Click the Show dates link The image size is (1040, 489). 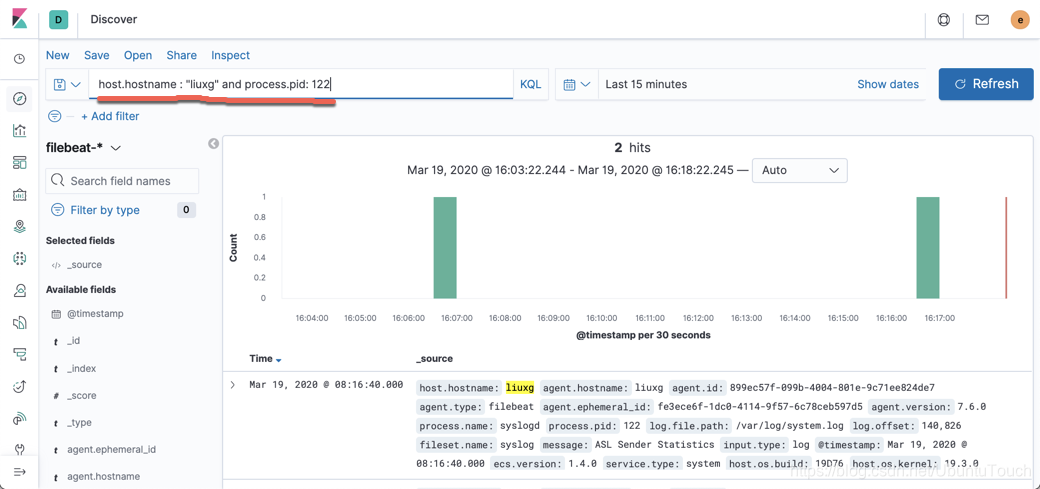tap(888, 84)
